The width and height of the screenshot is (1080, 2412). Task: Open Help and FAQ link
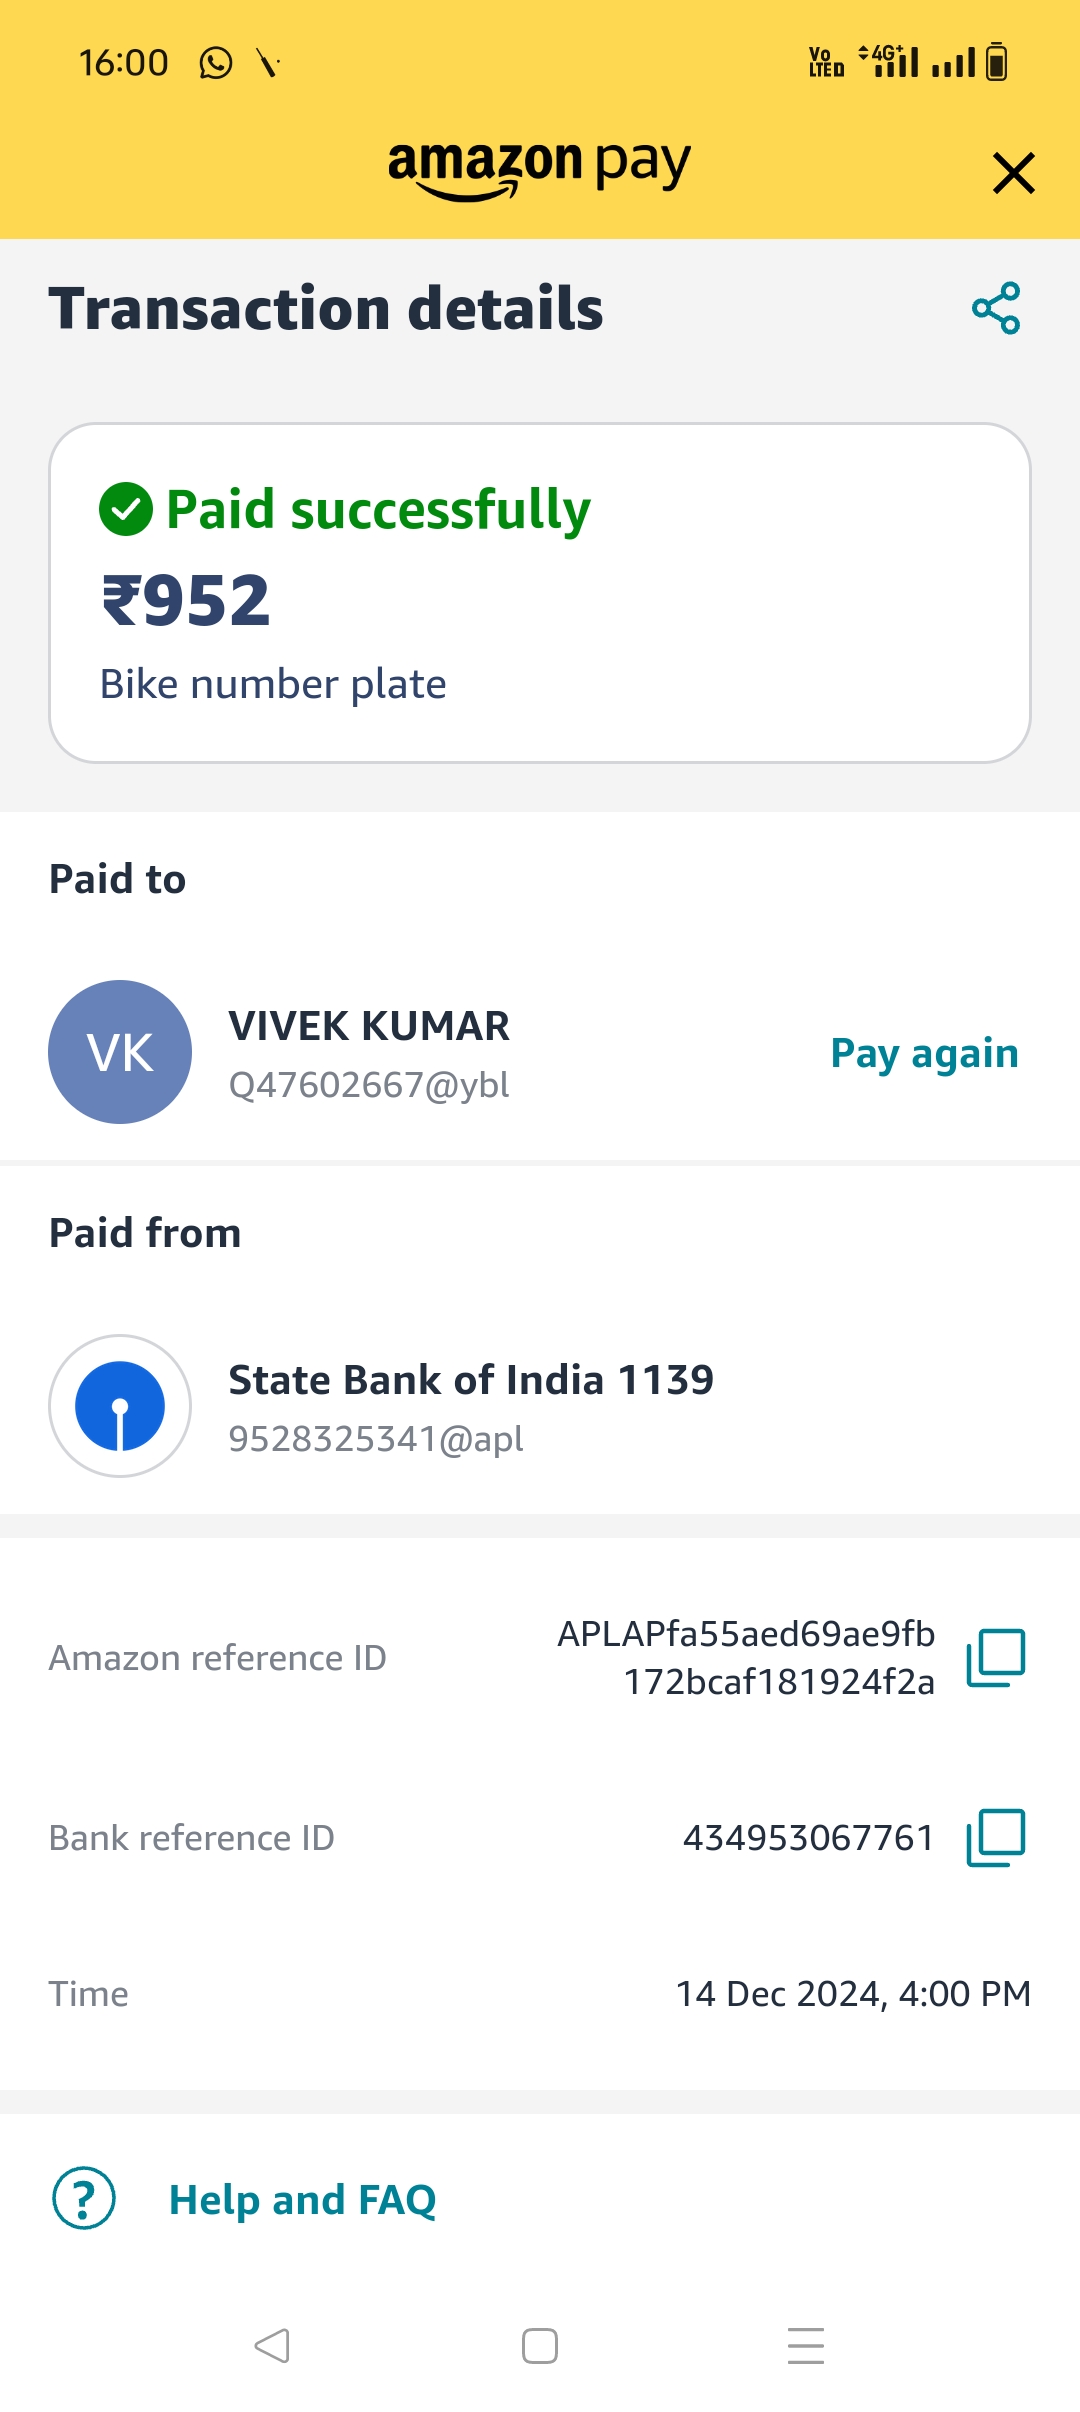(x=302, y=2199)
